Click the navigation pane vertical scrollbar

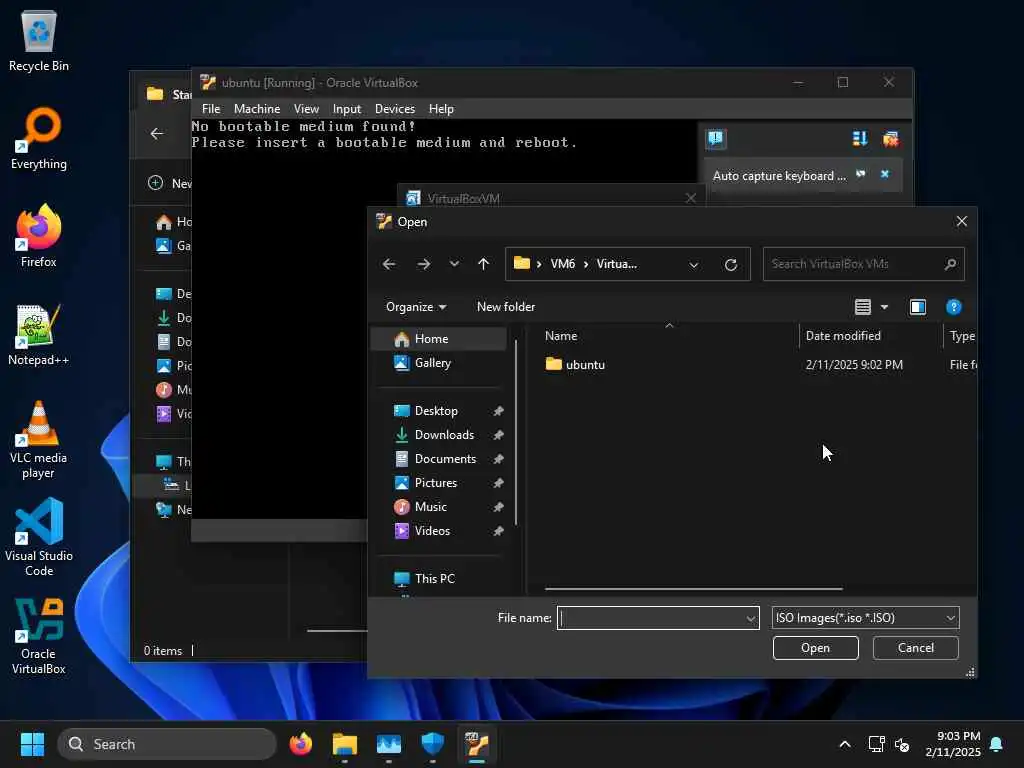point(516,432)
